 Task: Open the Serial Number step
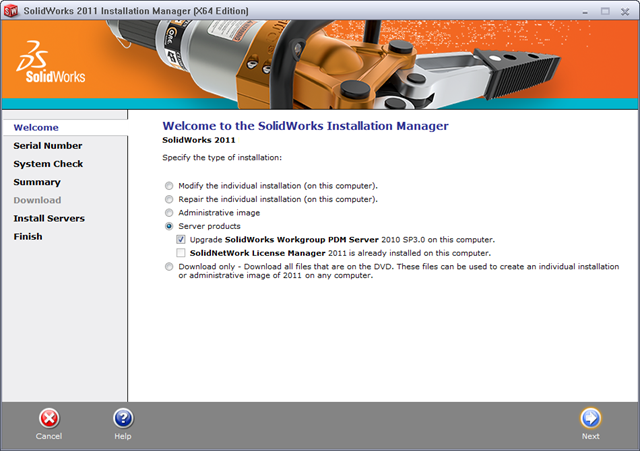[x=48, y=146]
